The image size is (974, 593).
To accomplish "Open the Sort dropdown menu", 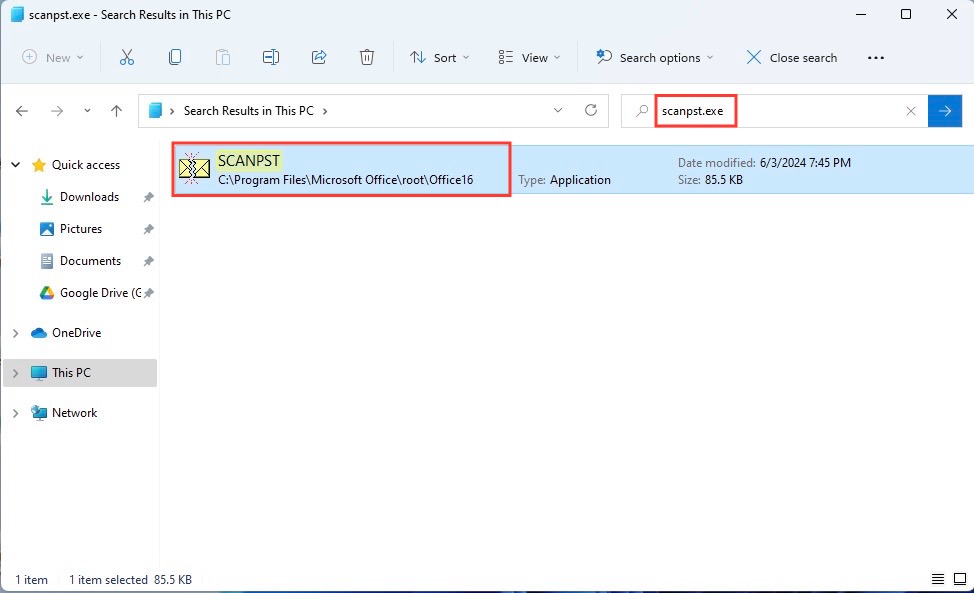I will [439, 58].
